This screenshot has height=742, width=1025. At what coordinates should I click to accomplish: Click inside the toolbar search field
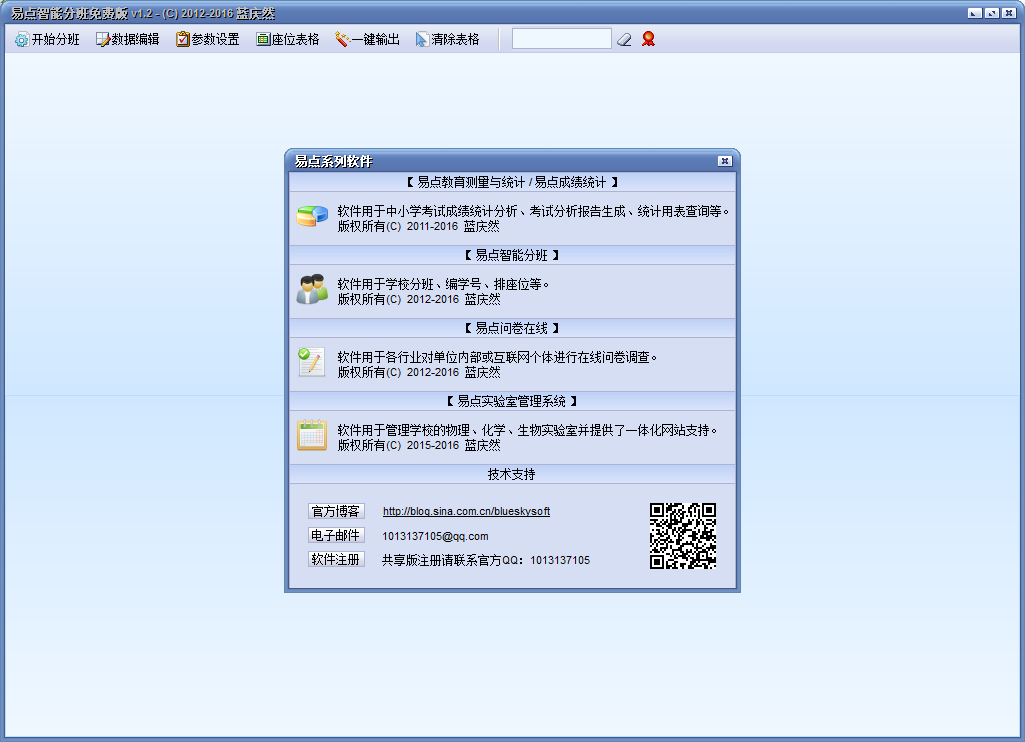click(560, 38)
